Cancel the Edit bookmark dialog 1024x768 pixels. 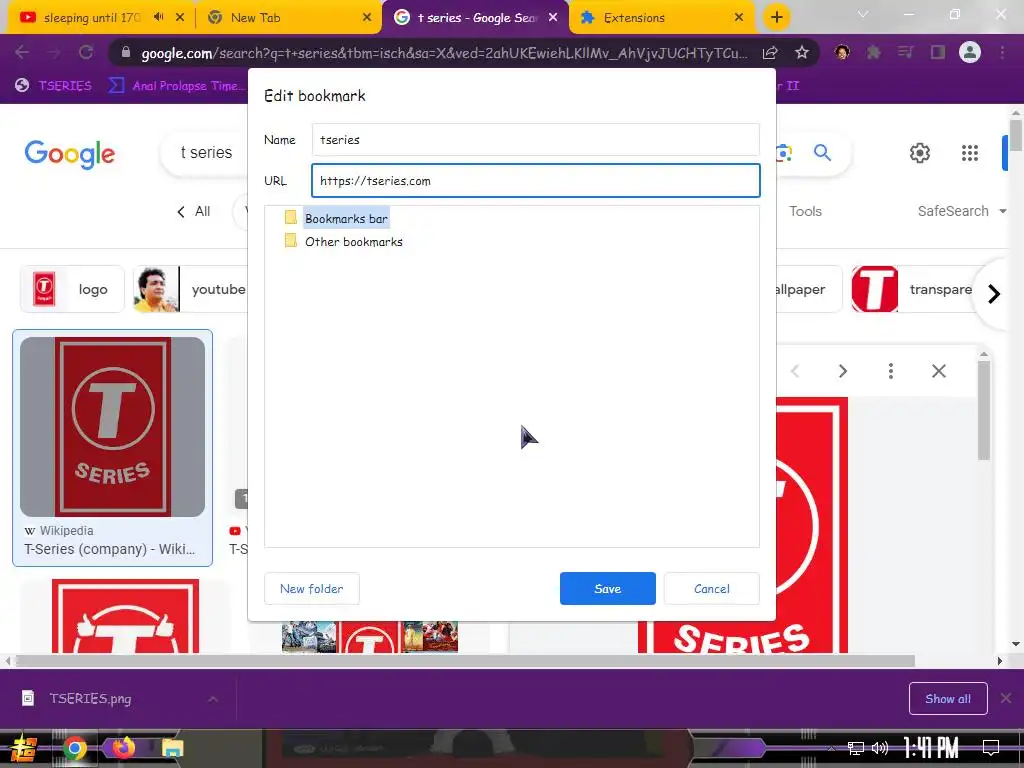coord(711,588)
